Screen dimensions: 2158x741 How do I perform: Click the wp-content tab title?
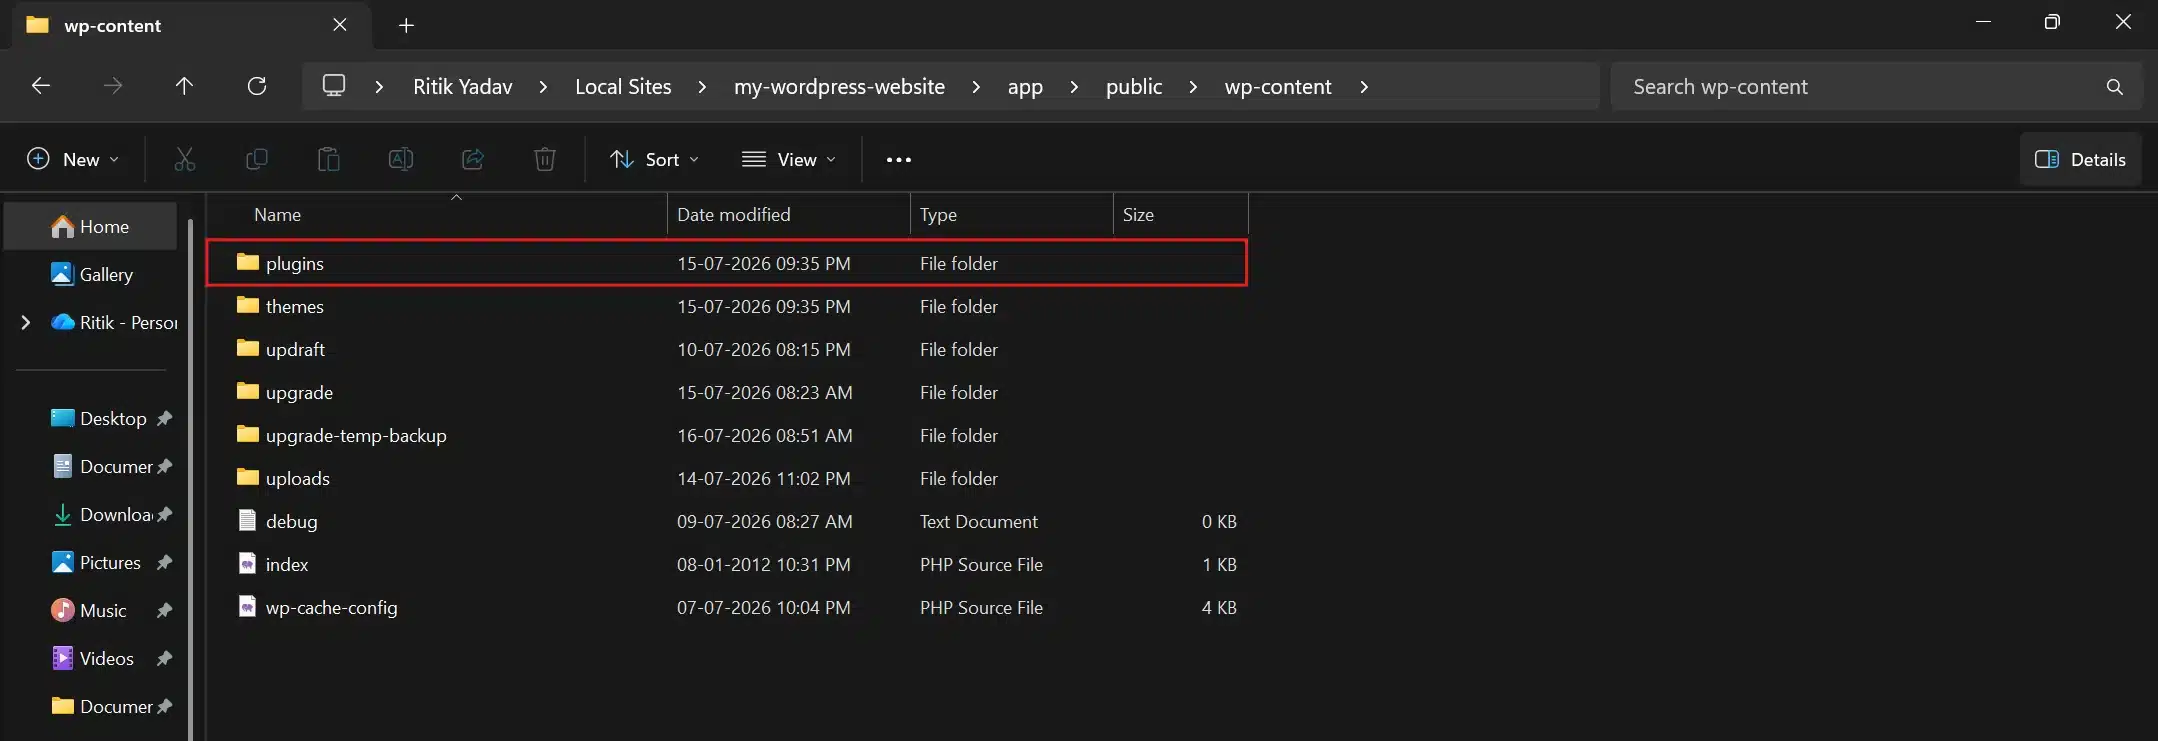[112, 26]
